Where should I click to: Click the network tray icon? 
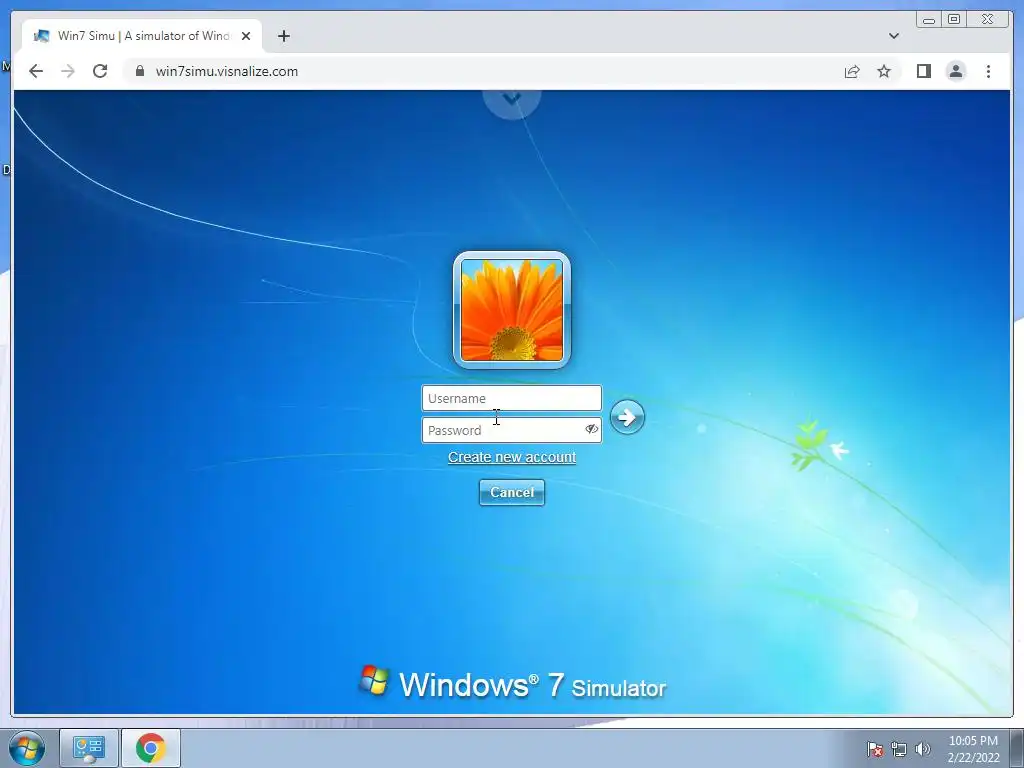(899, 749)
